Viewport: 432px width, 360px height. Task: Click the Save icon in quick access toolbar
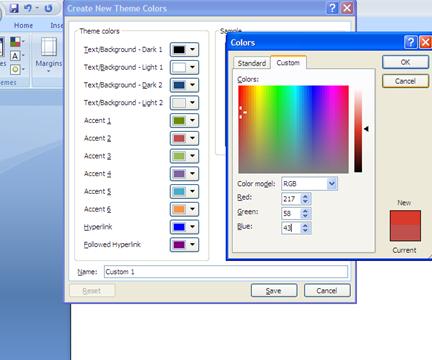point(14,8)
